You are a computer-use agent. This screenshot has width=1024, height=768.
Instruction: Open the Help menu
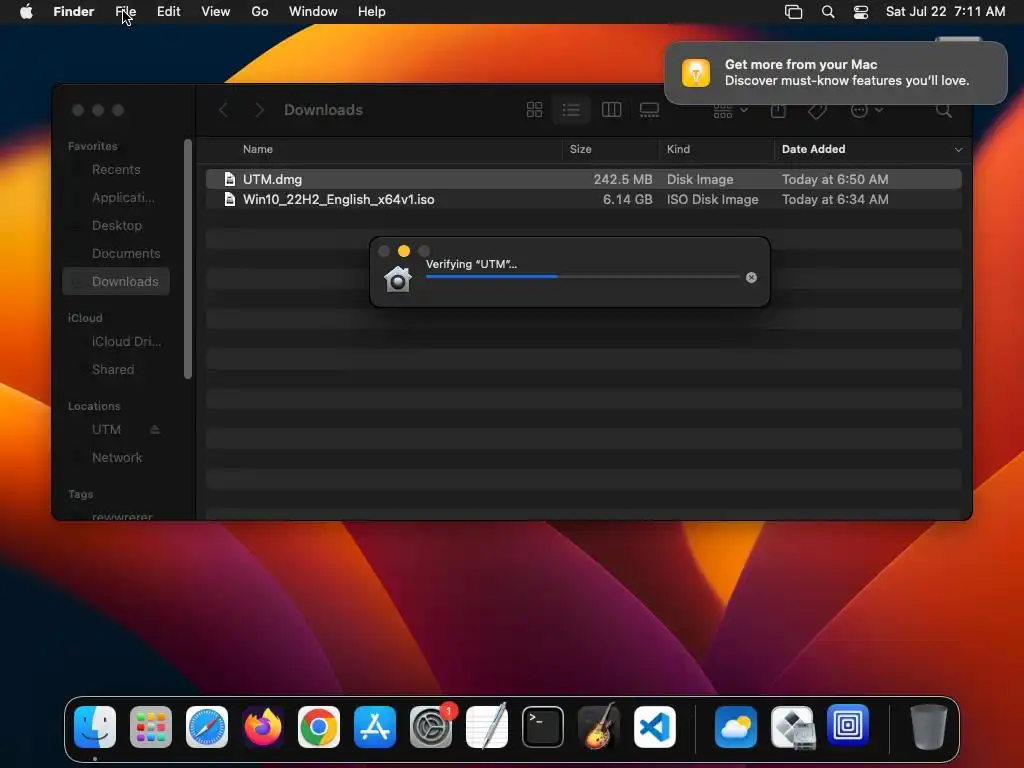tap(372, 12)
